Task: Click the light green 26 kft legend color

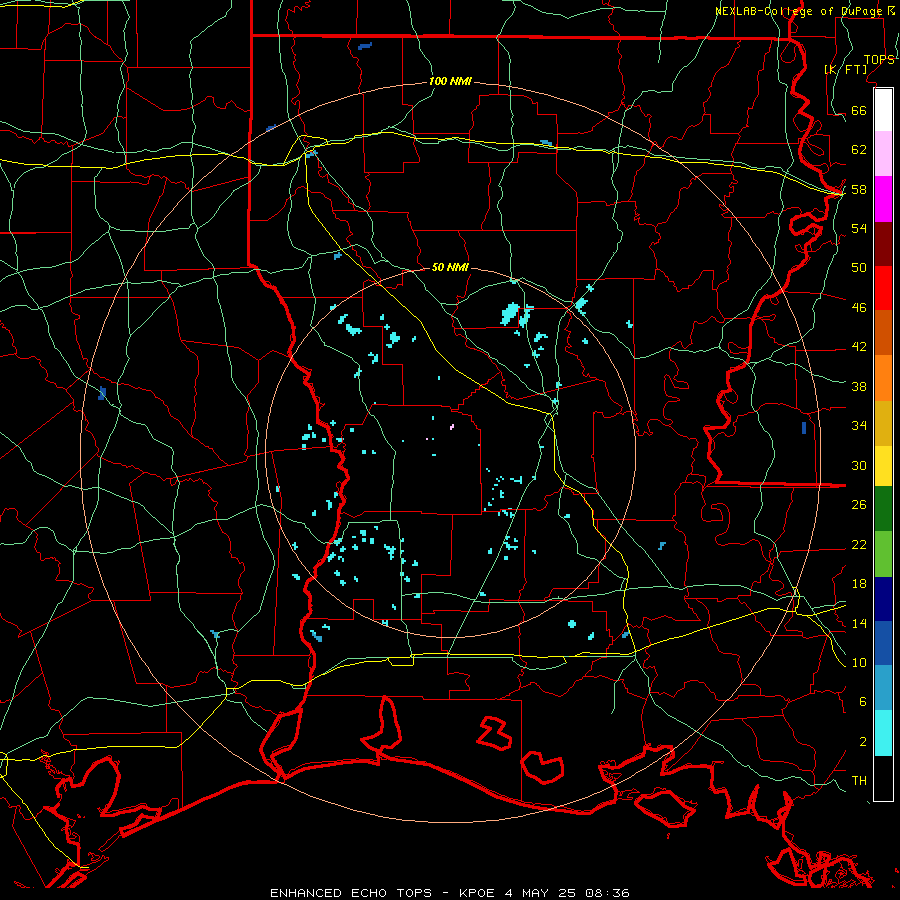Action: (x=883, y=554)
